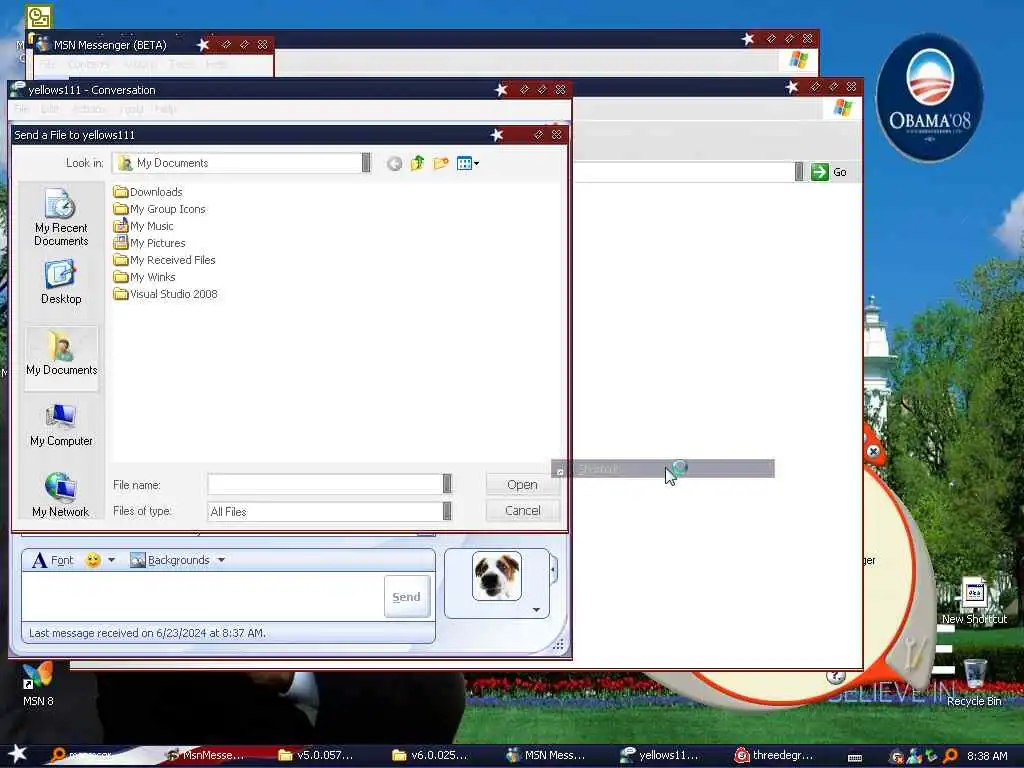1024x768 pixels.
Task: Click the Open button
Action: pos(522,485)
